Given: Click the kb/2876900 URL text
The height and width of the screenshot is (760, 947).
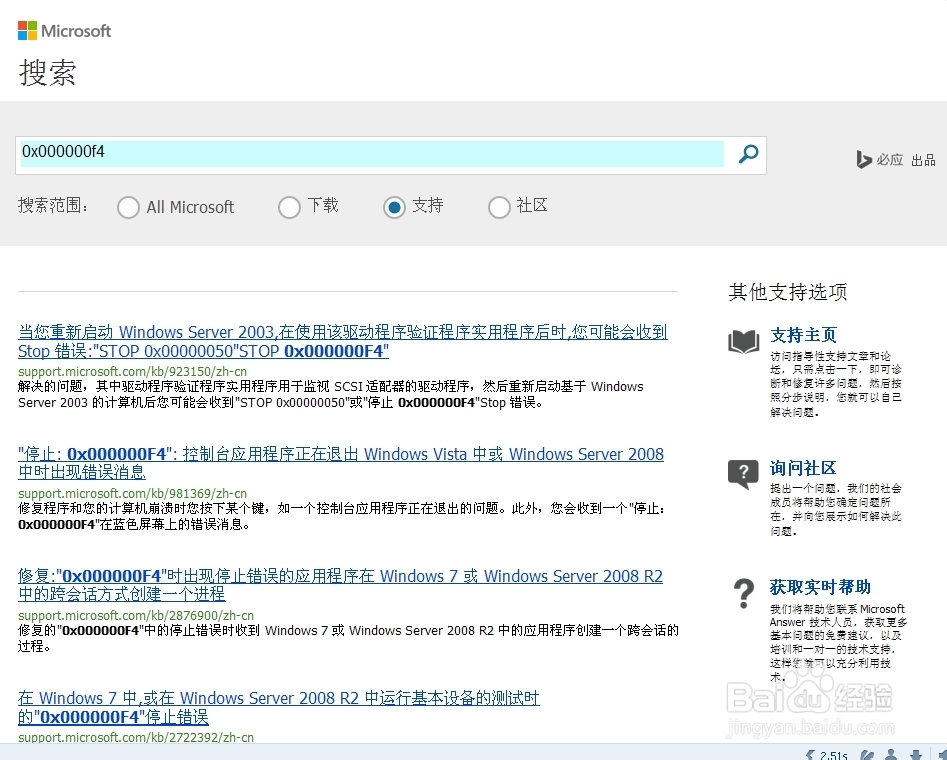Looking at the screenshot, I should point(136,616).
